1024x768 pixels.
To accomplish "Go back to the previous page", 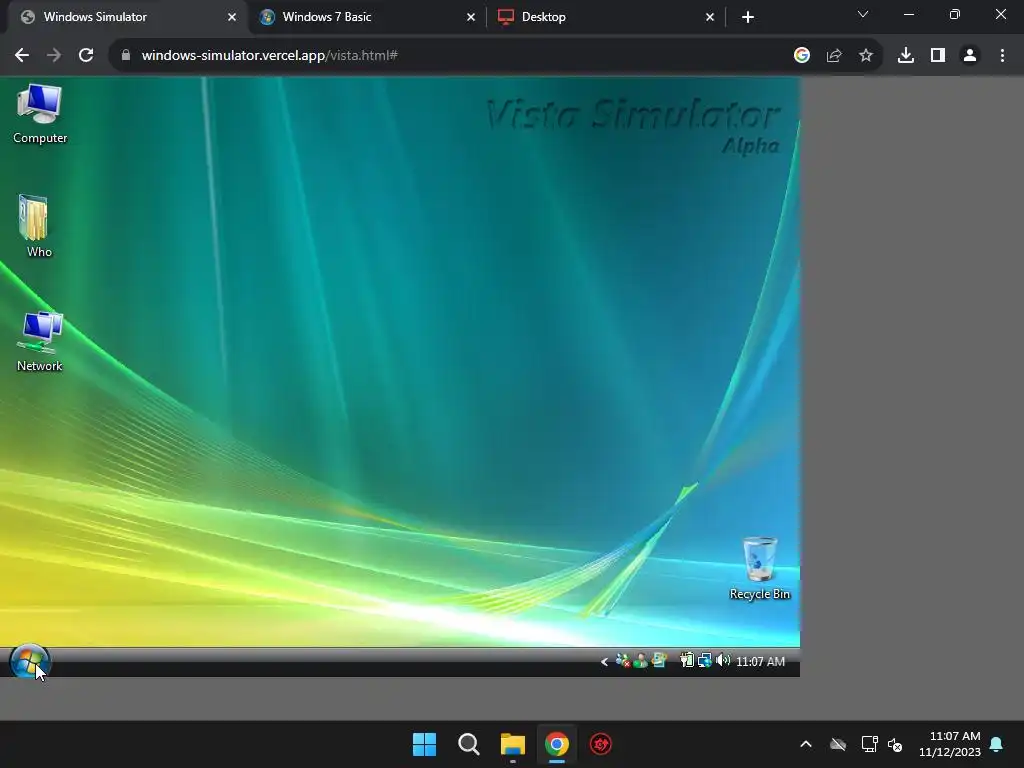I will tap(22, 56).
